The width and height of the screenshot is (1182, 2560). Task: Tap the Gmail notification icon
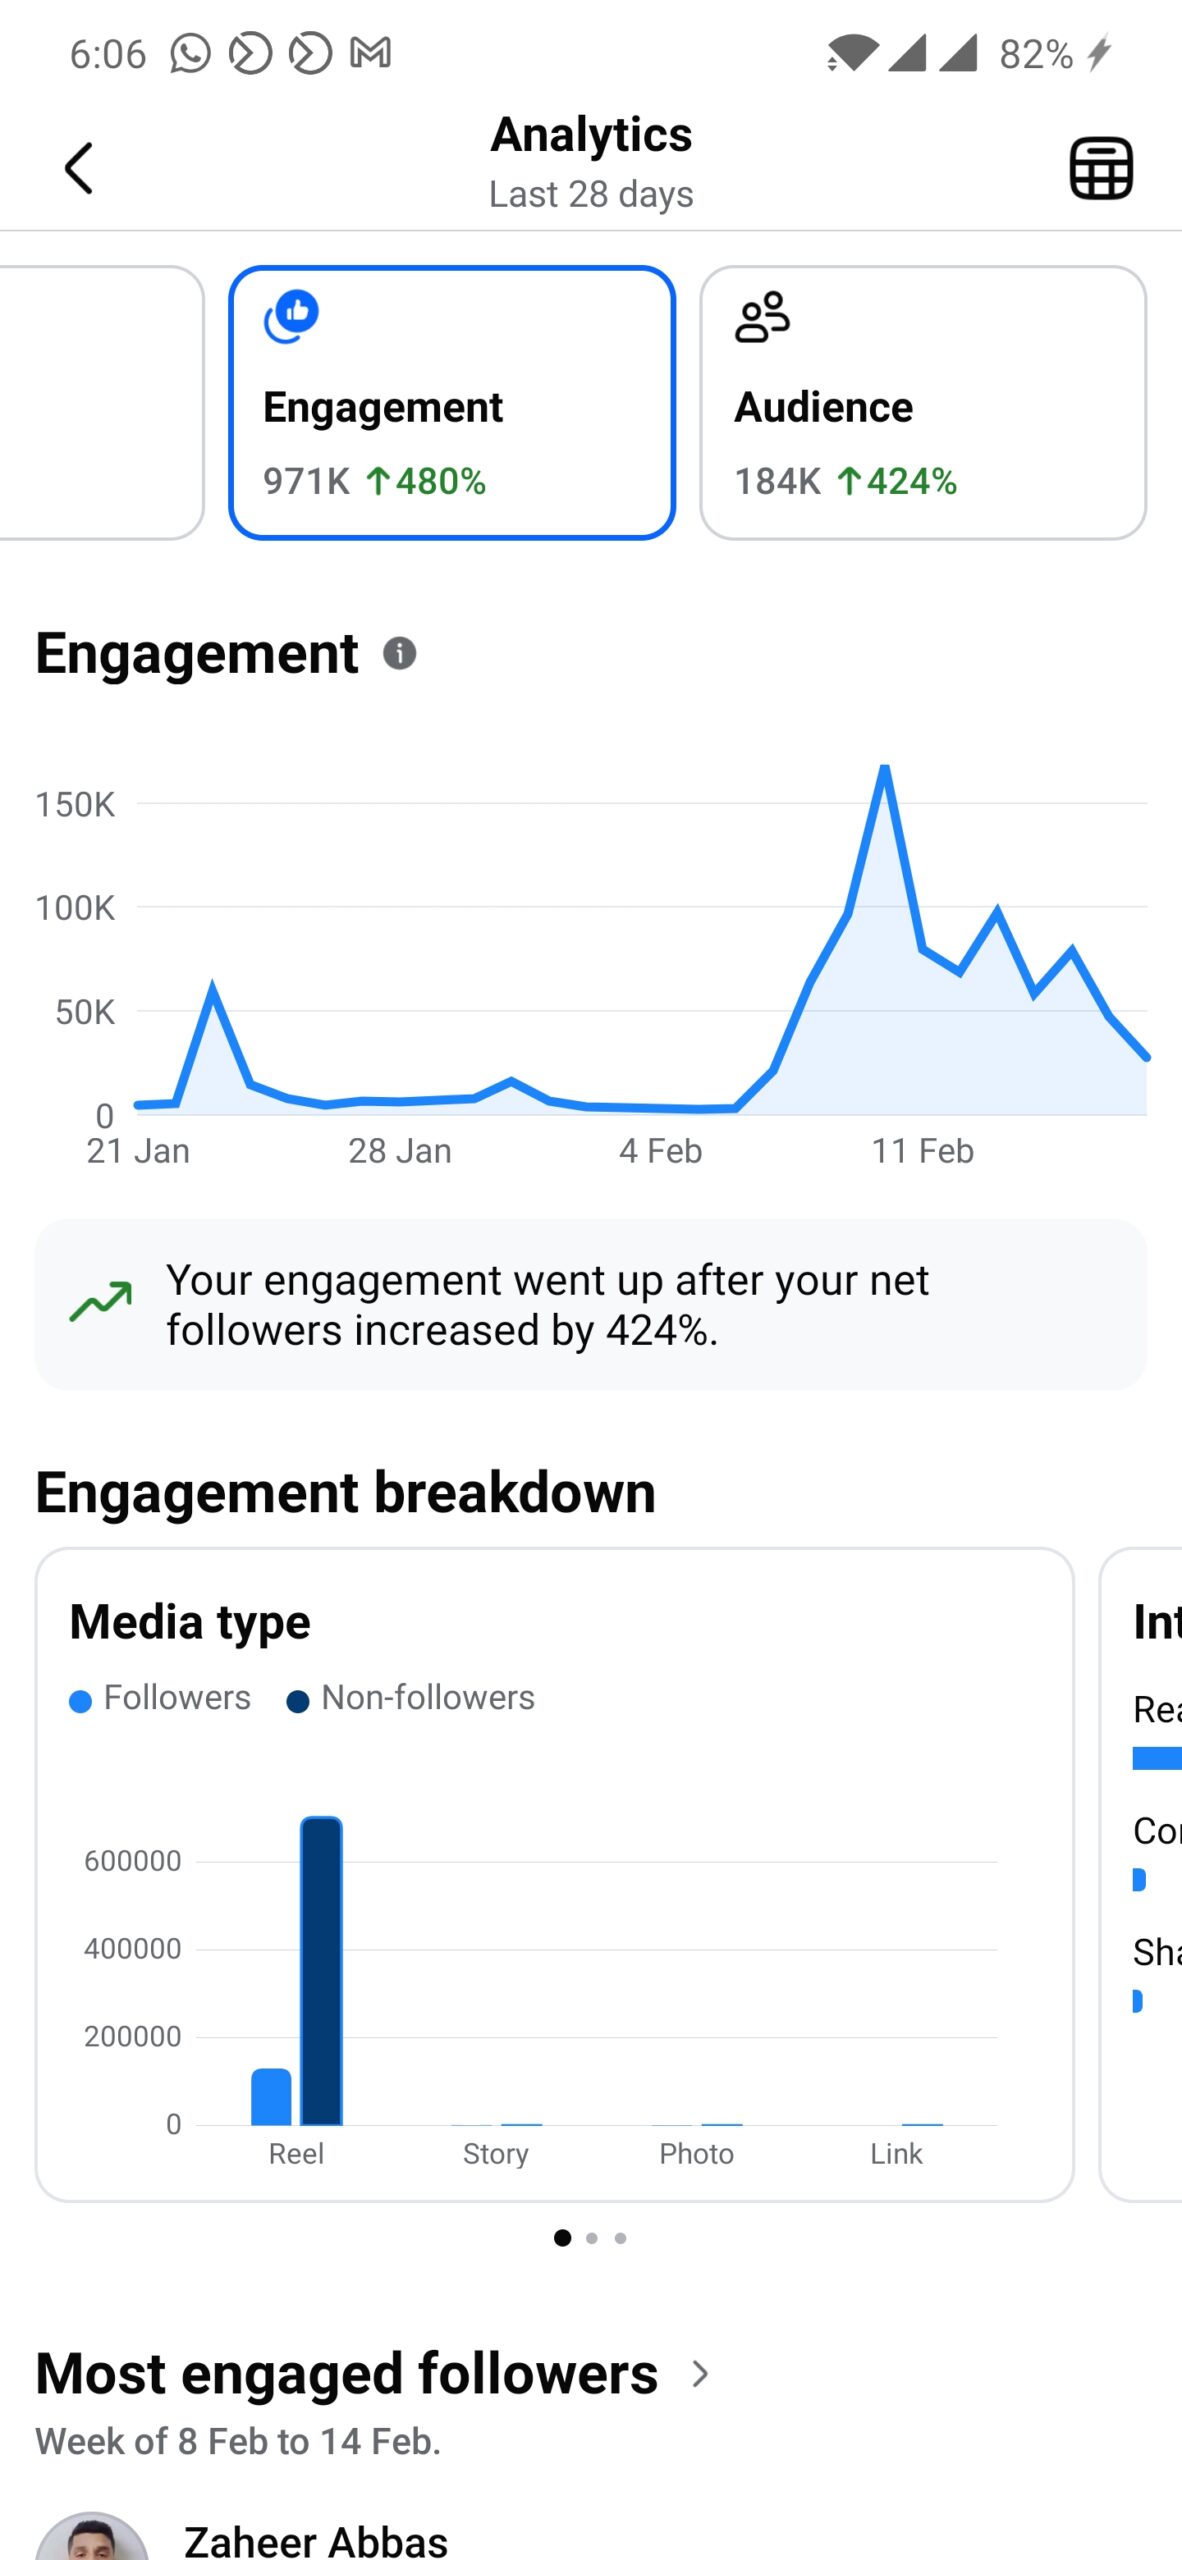[x=370, y=53]
